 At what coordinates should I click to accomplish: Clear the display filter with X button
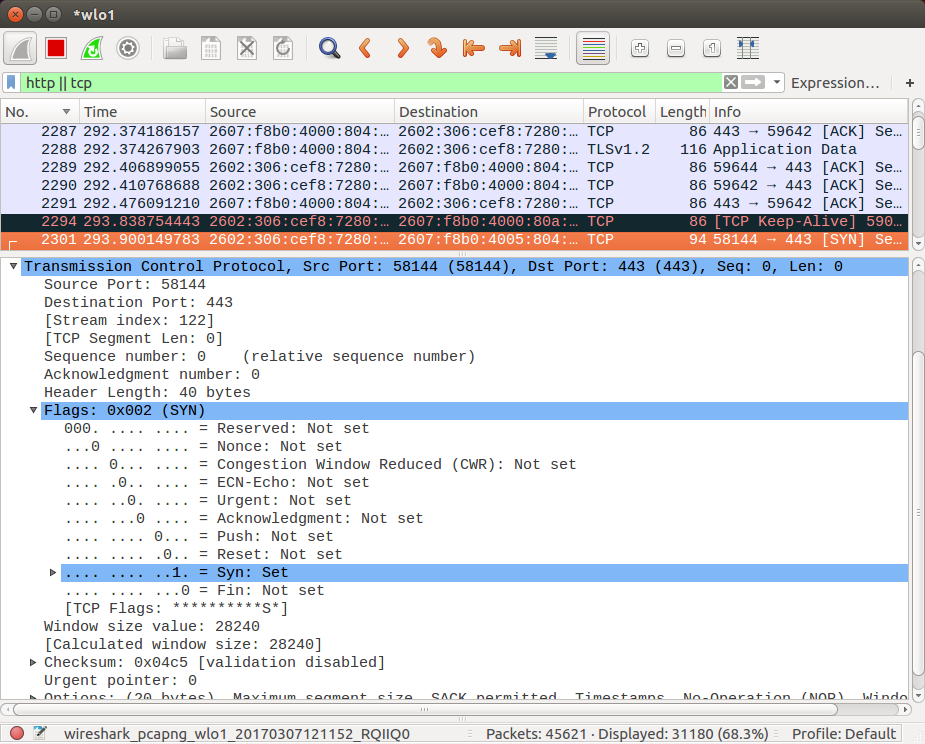(731, 82)
